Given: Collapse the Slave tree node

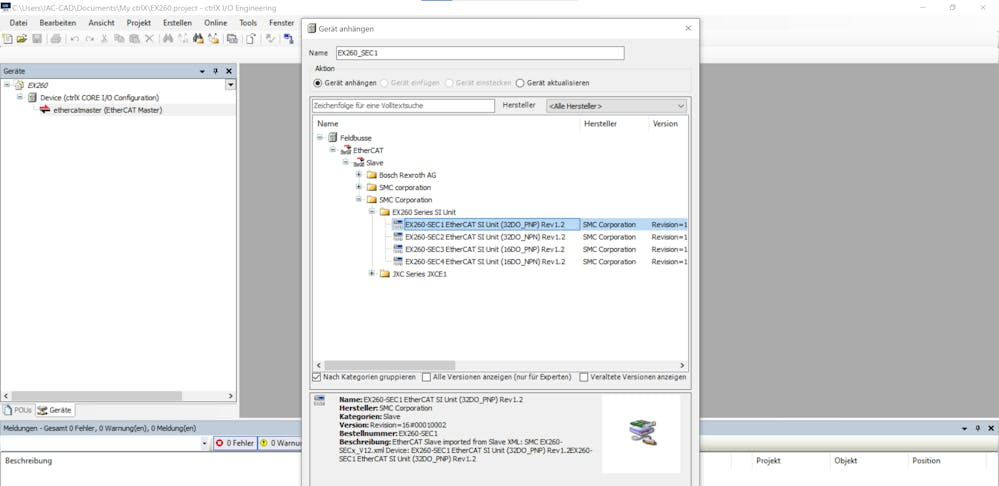Looking at the screenshot, I should 345,162.
